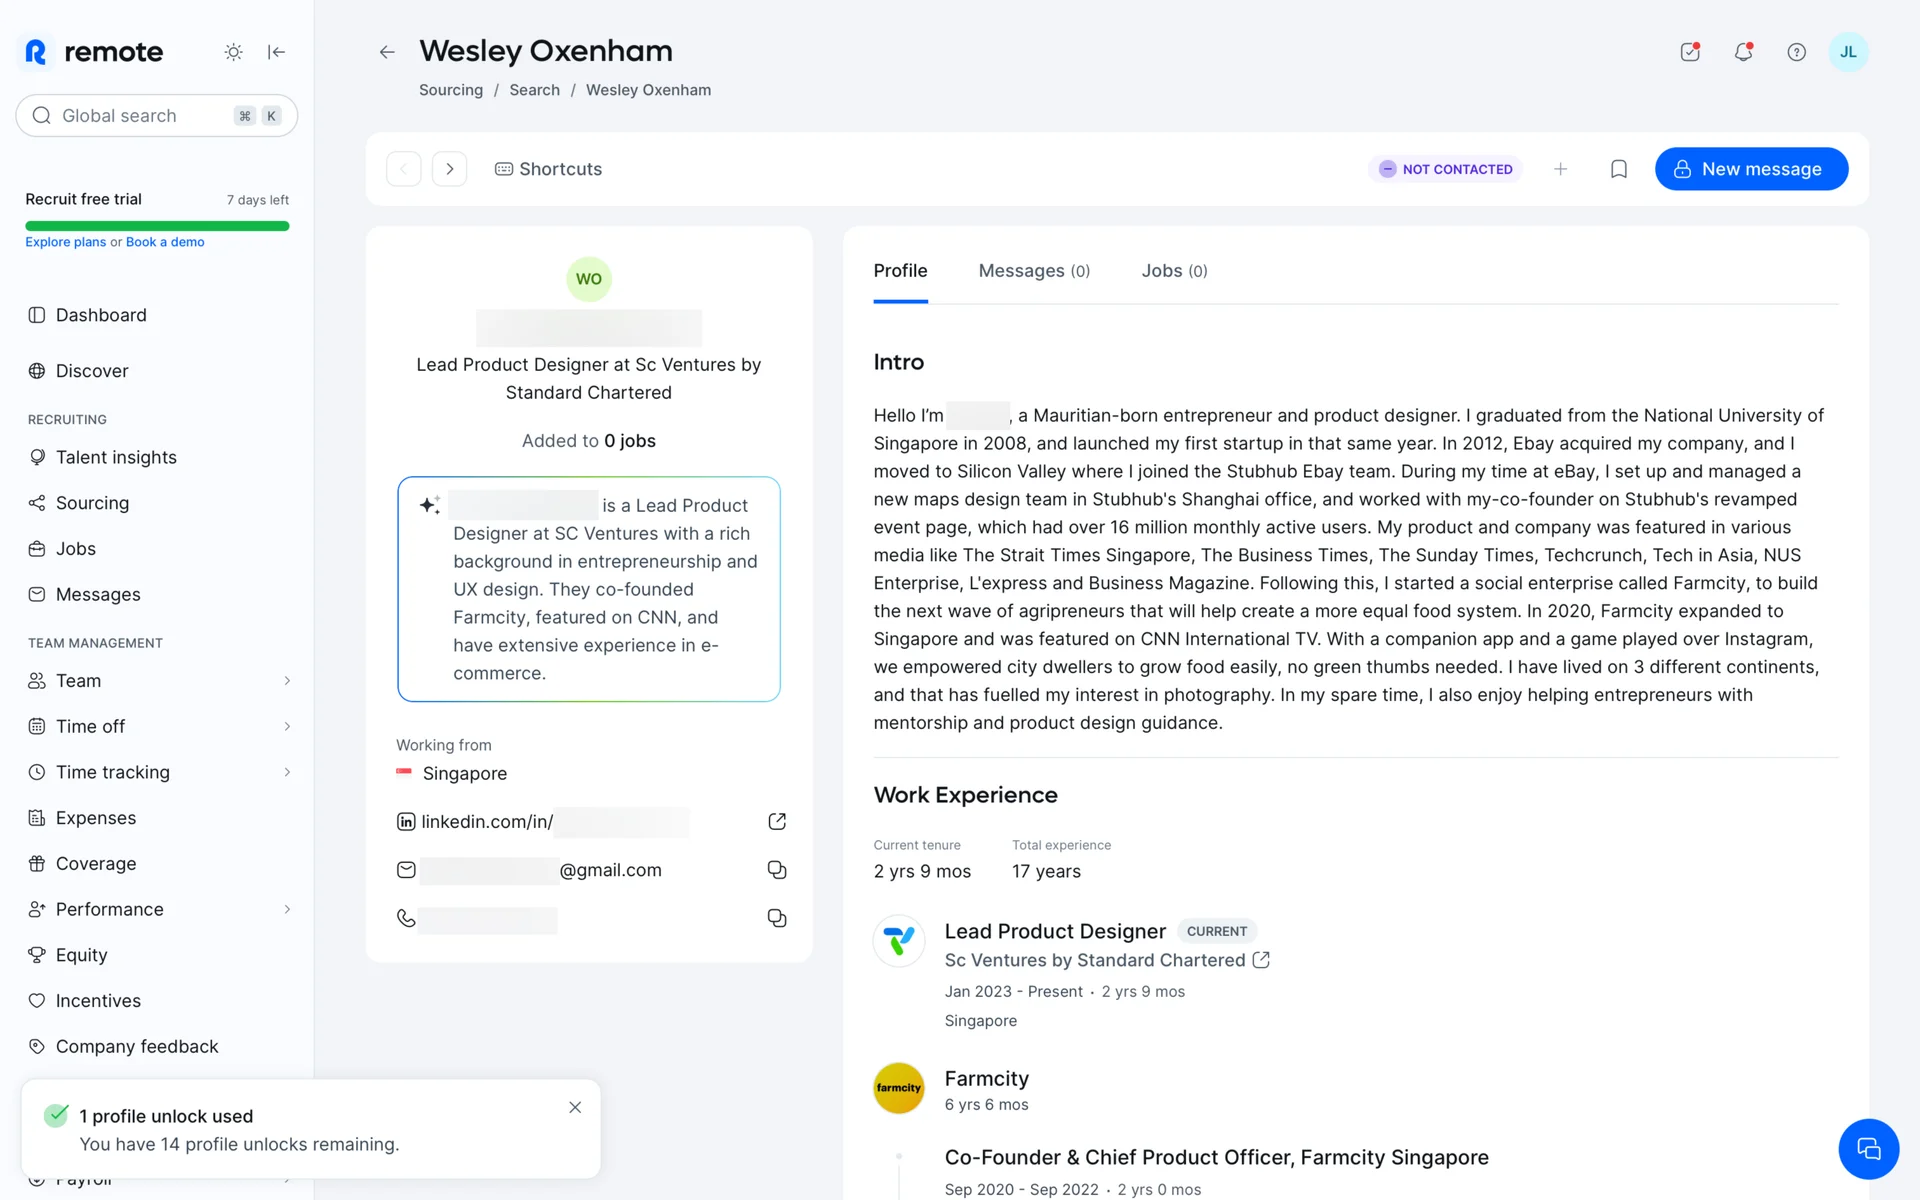The height and width of the screenshot is (1200, 1920).
Task: Go back using the arrow beside Wesley Oxenham
Action: pos(387,52)
